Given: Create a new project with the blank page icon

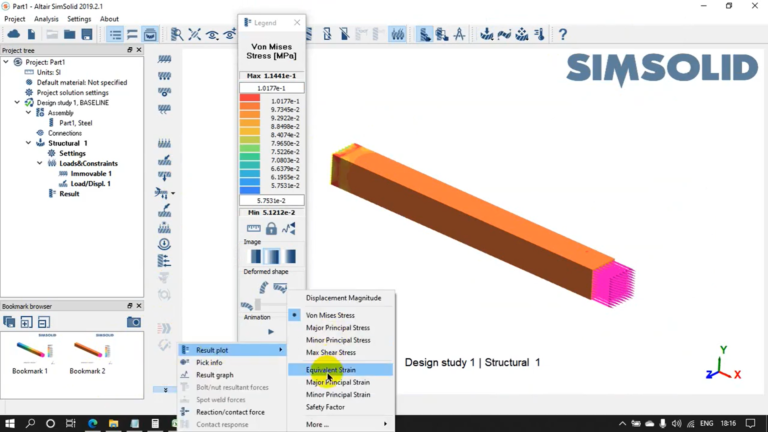Looking at the screenshot, I should [x=31, y=34].
